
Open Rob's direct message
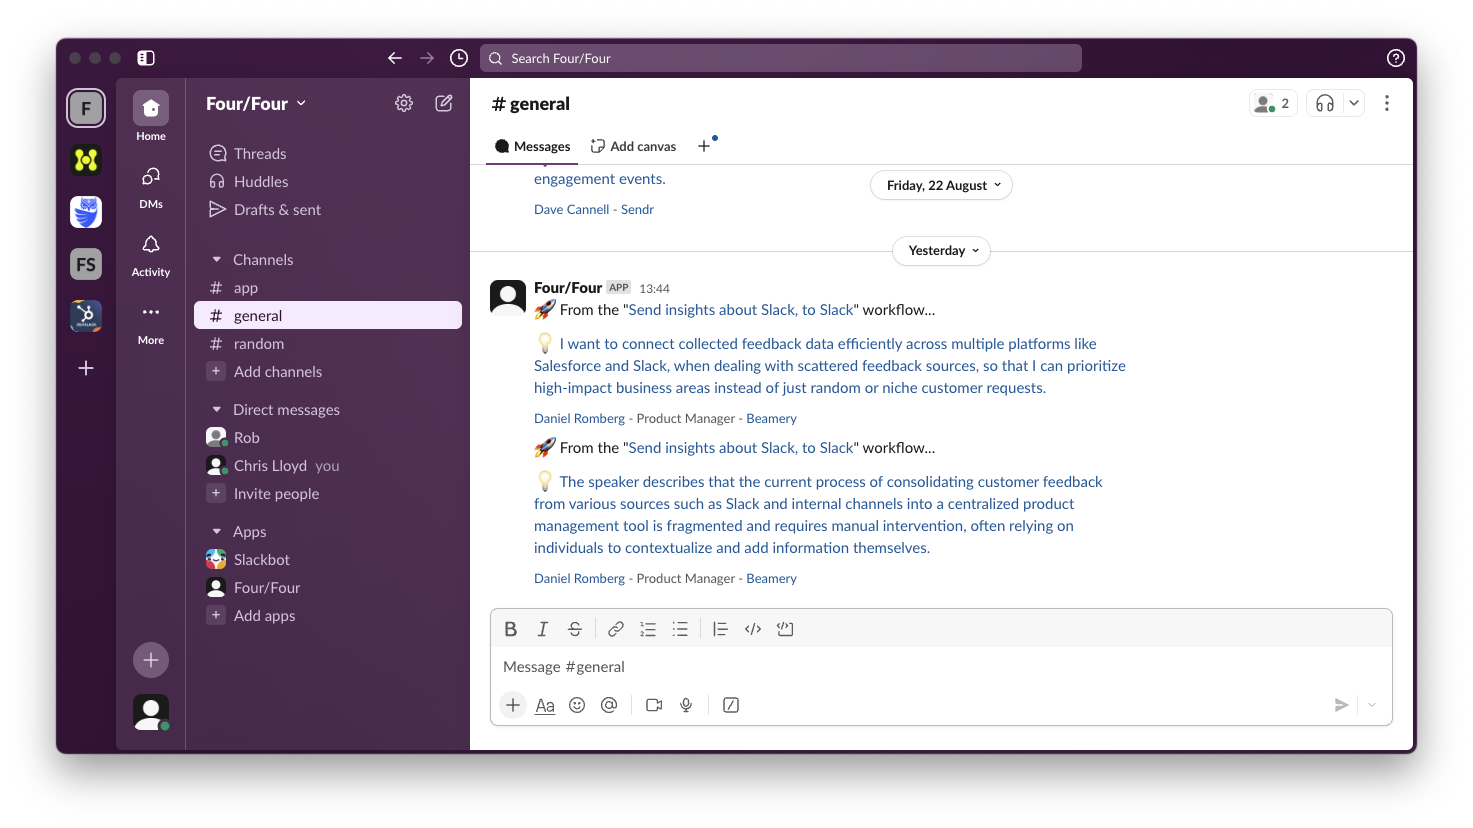coord(328,437)
